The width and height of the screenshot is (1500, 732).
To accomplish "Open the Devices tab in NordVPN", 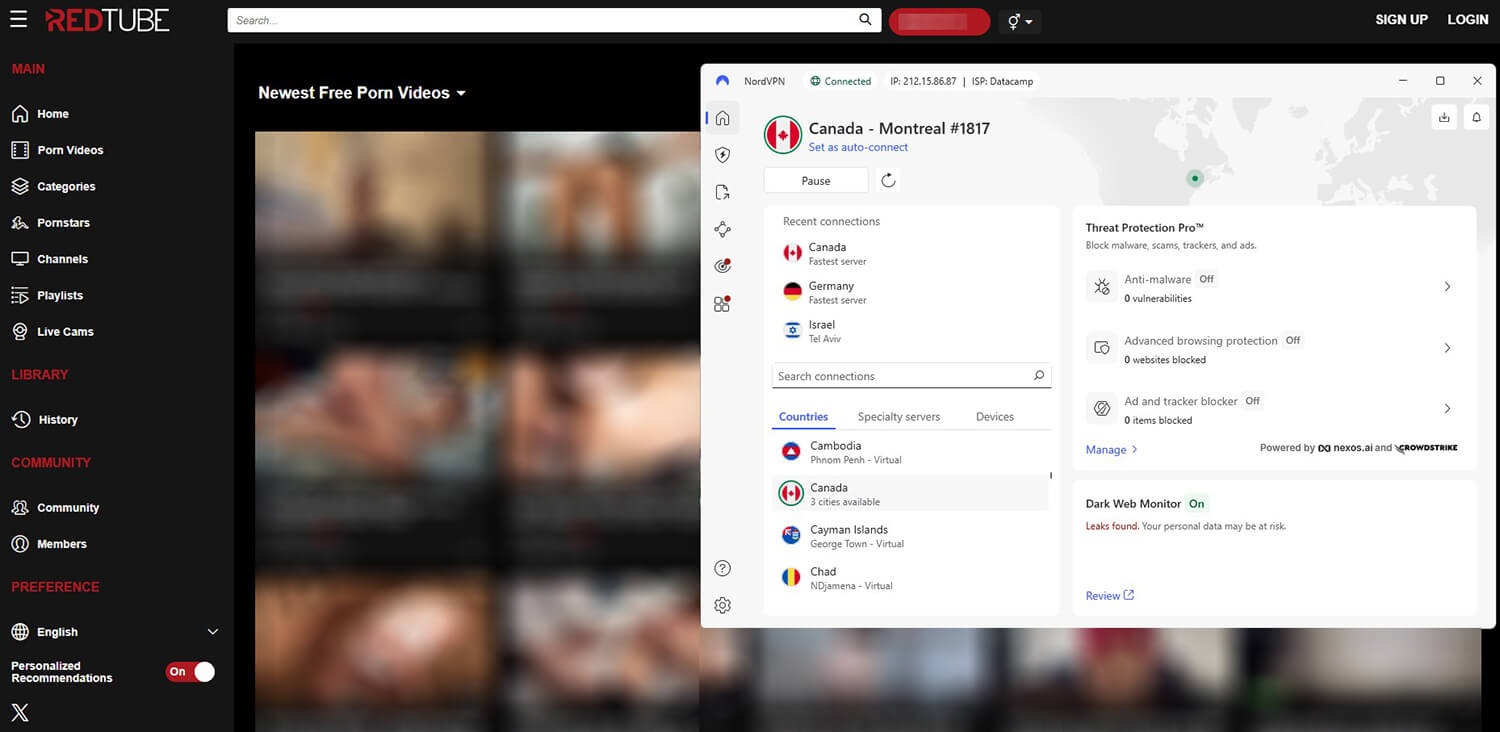I will 994,416.
